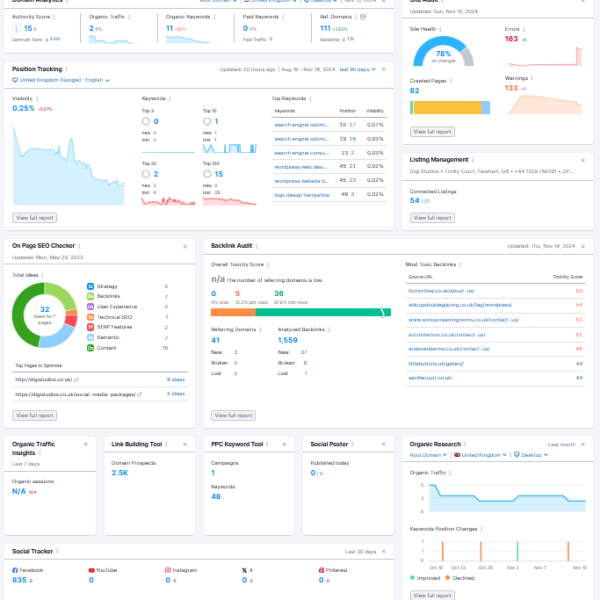
Task: View full report in Listing Management
Action: (432, 218)
